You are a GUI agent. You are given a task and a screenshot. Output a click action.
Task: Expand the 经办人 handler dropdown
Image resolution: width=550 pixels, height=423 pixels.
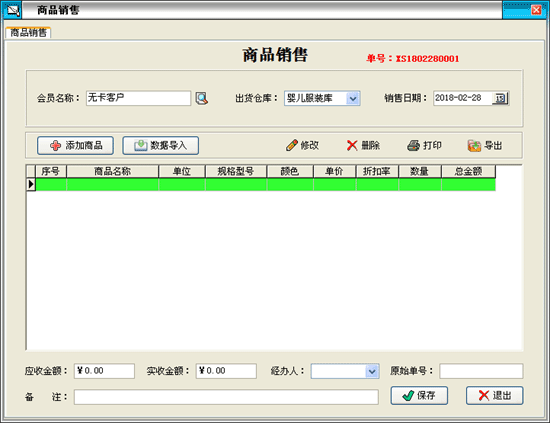pyautogui.click(x=372, y=371)
